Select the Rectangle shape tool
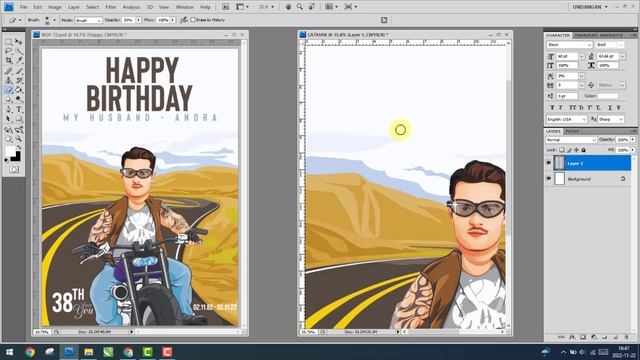This screenshot has width=640, height=360. click(x=19, y=119)
